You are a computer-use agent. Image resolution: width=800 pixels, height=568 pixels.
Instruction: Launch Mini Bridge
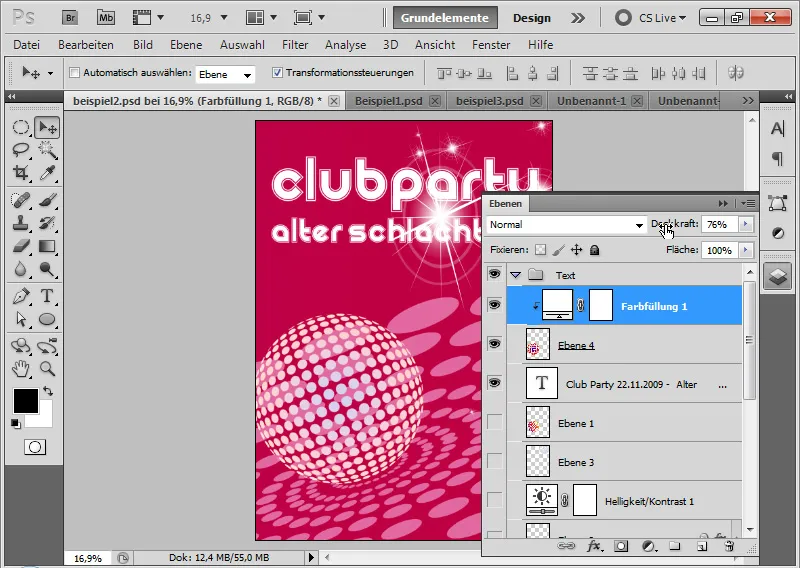coord(106,18)
